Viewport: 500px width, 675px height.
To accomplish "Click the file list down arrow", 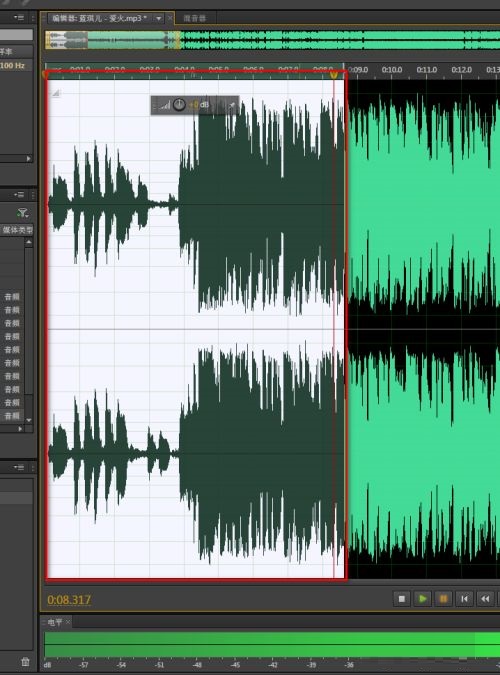I will [28, 419].
